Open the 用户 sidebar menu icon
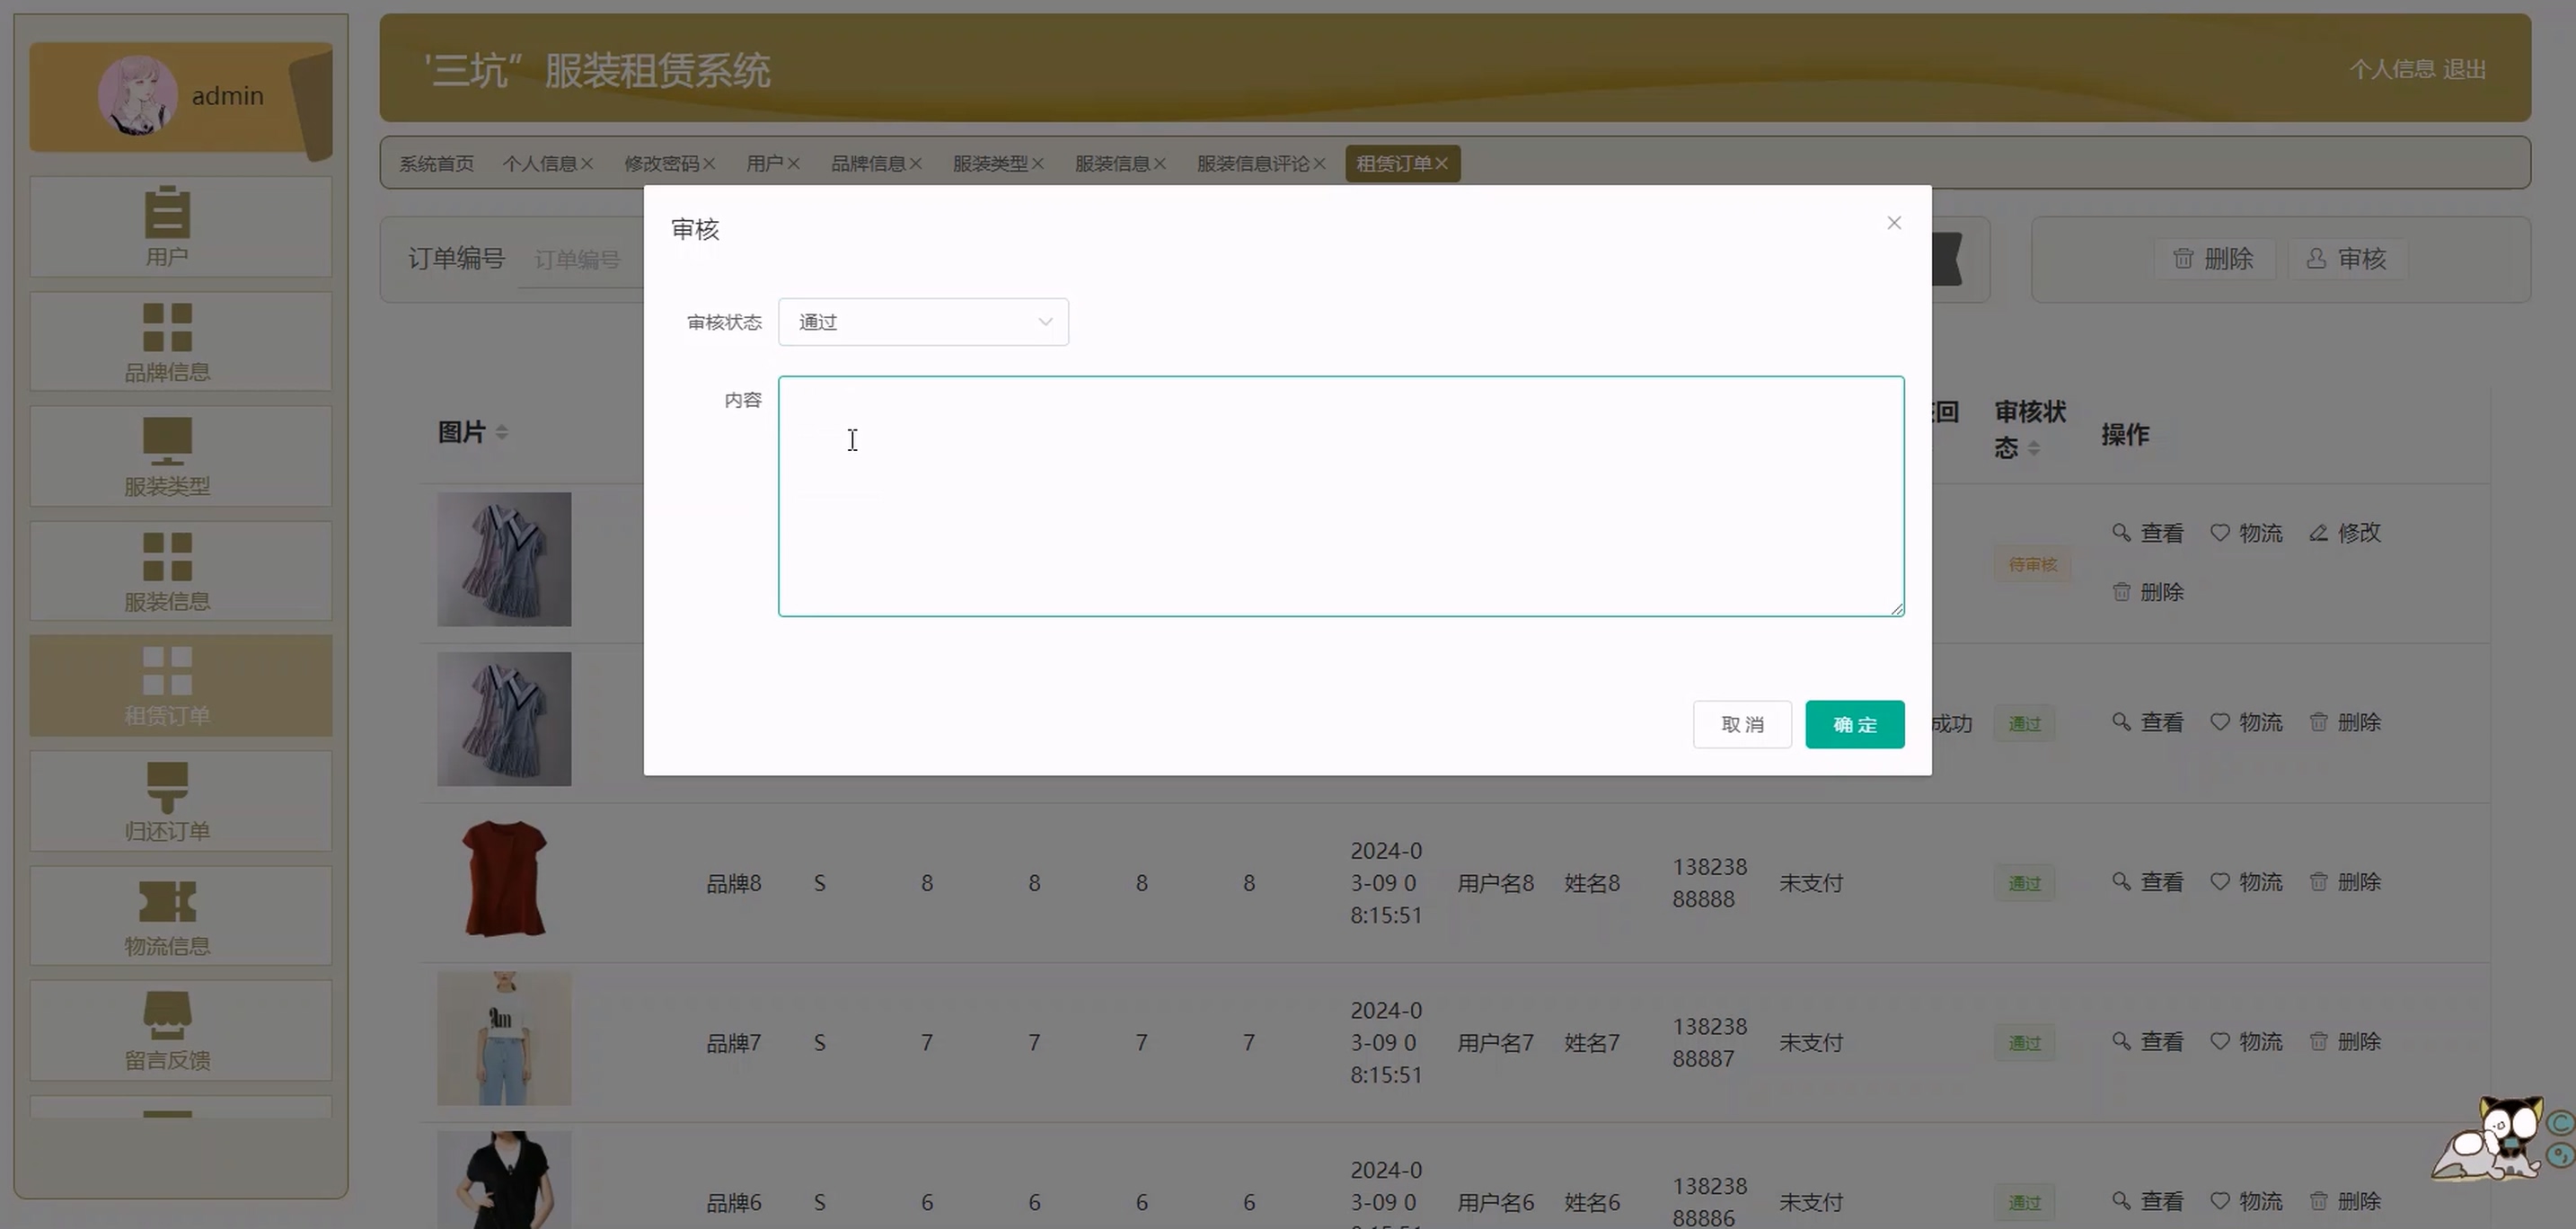This screenshot has width=2576, height=1229. point(167,212)
